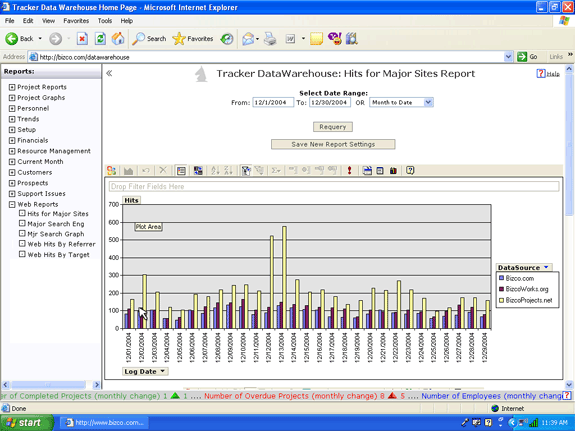This screenshot has height=431, width=575.
Task: Click the Save New Report Settings button
Action: pos(333,144)
